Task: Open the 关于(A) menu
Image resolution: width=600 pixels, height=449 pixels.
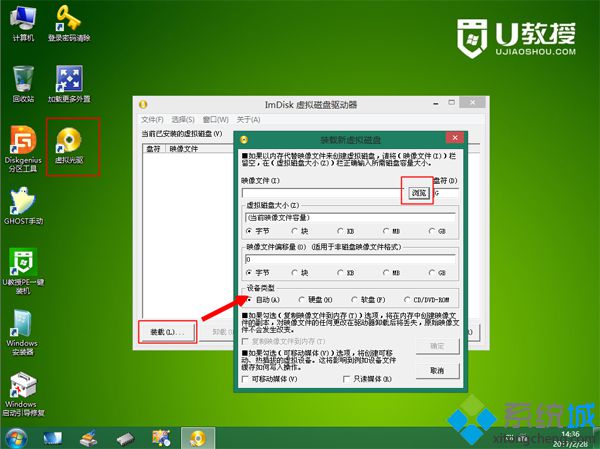Action: 248,120
